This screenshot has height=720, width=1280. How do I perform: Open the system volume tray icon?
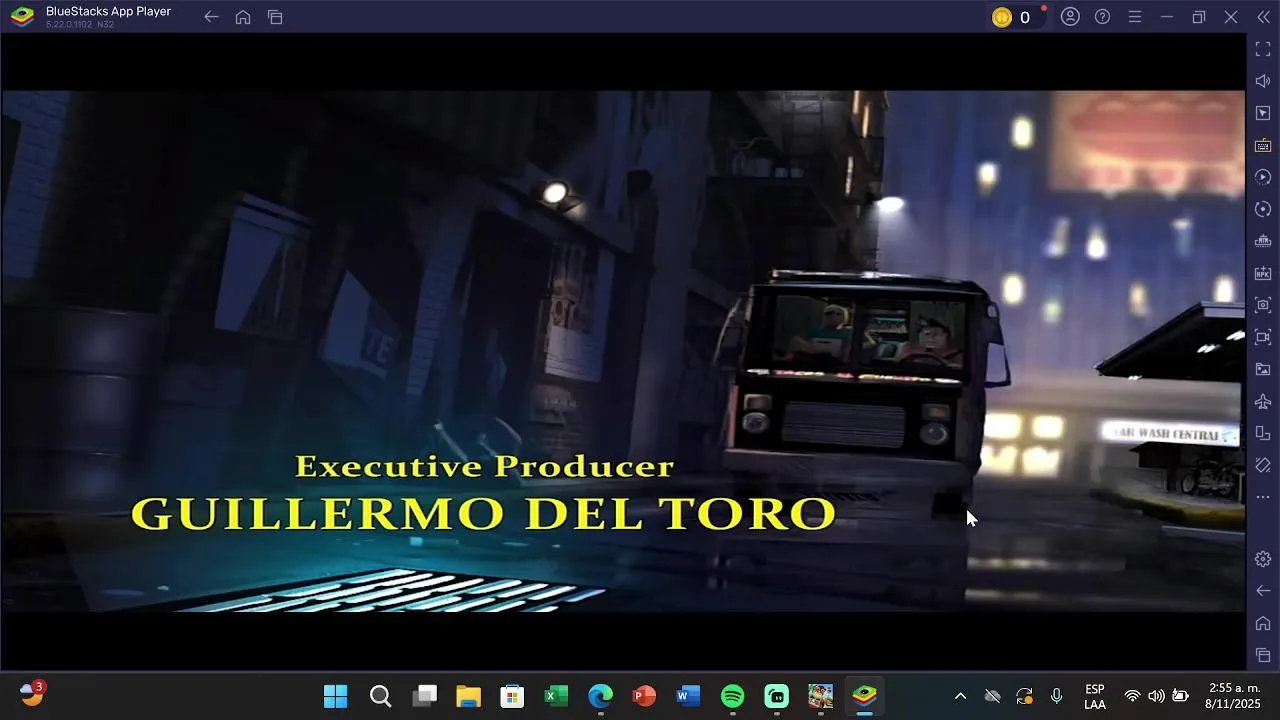click(x=1156, y=696)
